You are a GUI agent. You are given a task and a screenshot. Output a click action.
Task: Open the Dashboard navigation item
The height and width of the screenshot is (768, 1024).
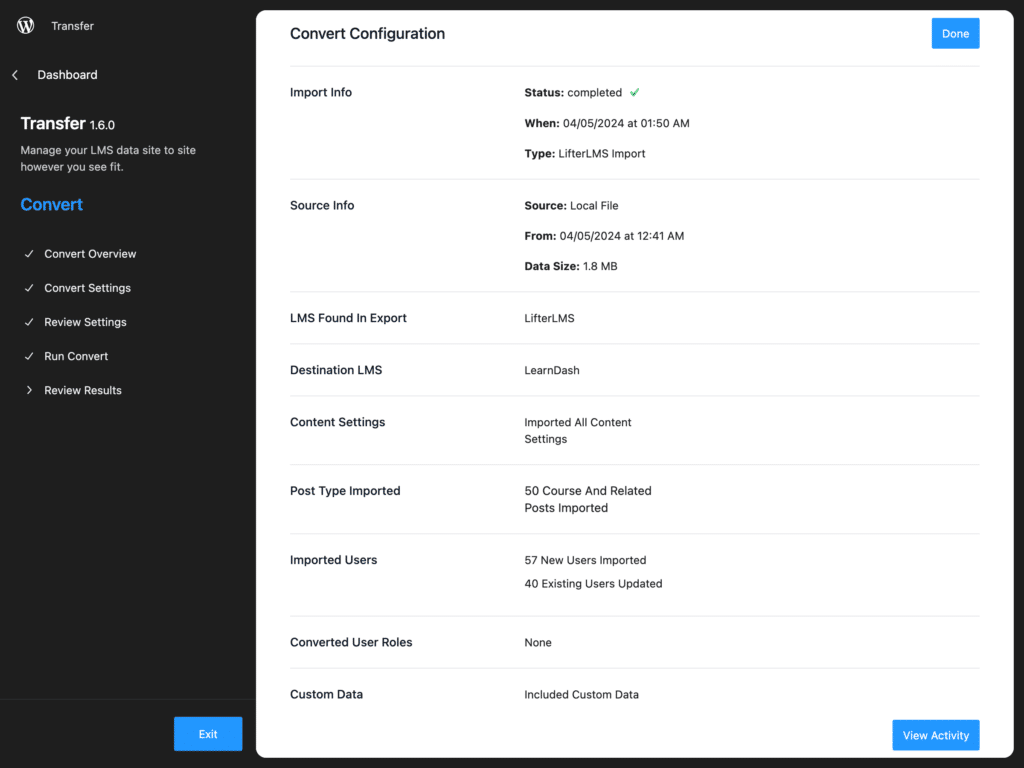(x=67, y=74)
